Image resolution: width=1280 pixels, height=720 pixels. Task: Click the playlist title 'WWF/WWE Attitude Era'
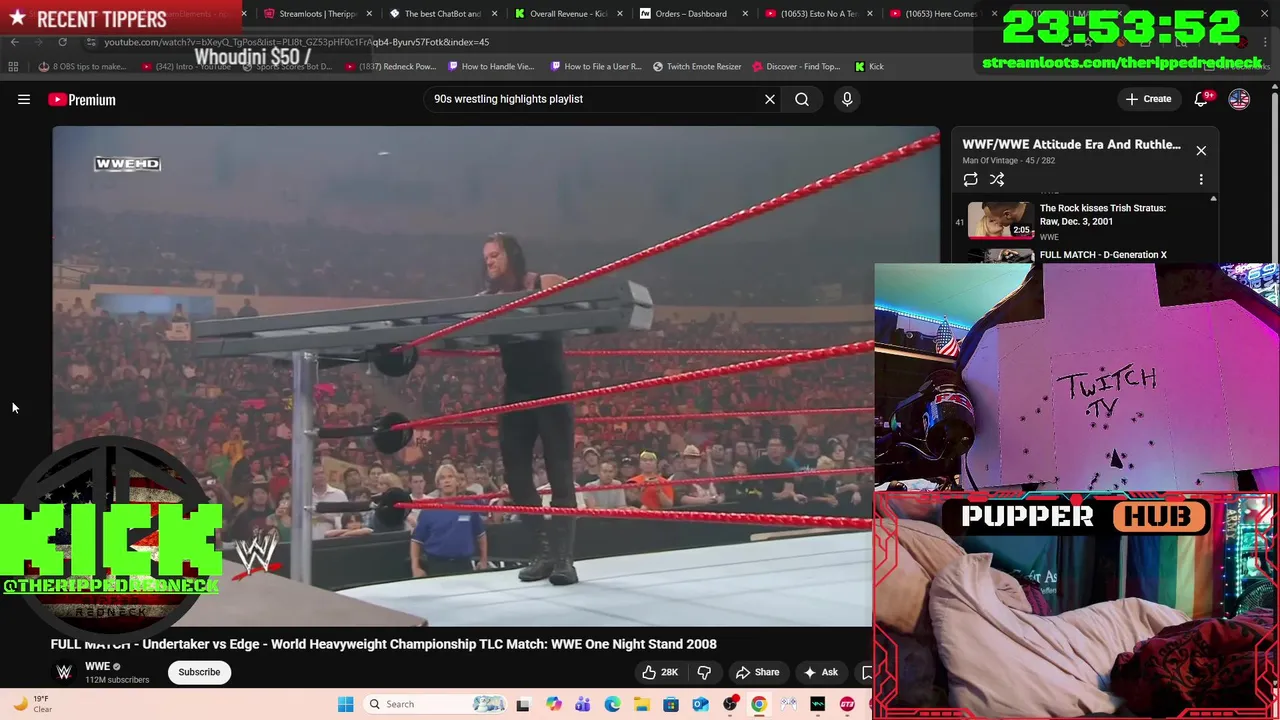[1071, 144]
